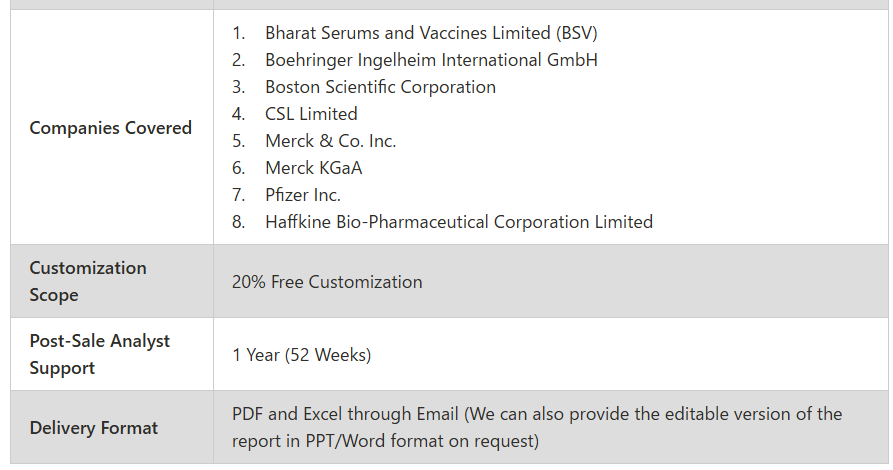Click the PPT/Word format on request line
Image resolution: width=893 pixels, height=470 pixels.
(385, 441)
